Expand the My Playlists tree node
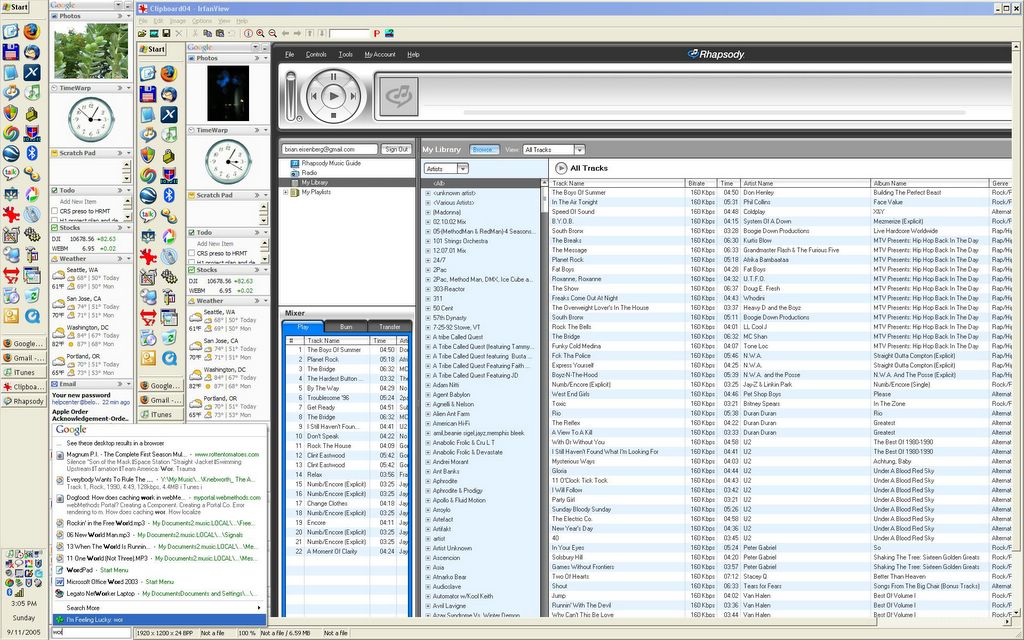Image resolution: width=1024 pixels, height=640 pixels. coord(285,192)
